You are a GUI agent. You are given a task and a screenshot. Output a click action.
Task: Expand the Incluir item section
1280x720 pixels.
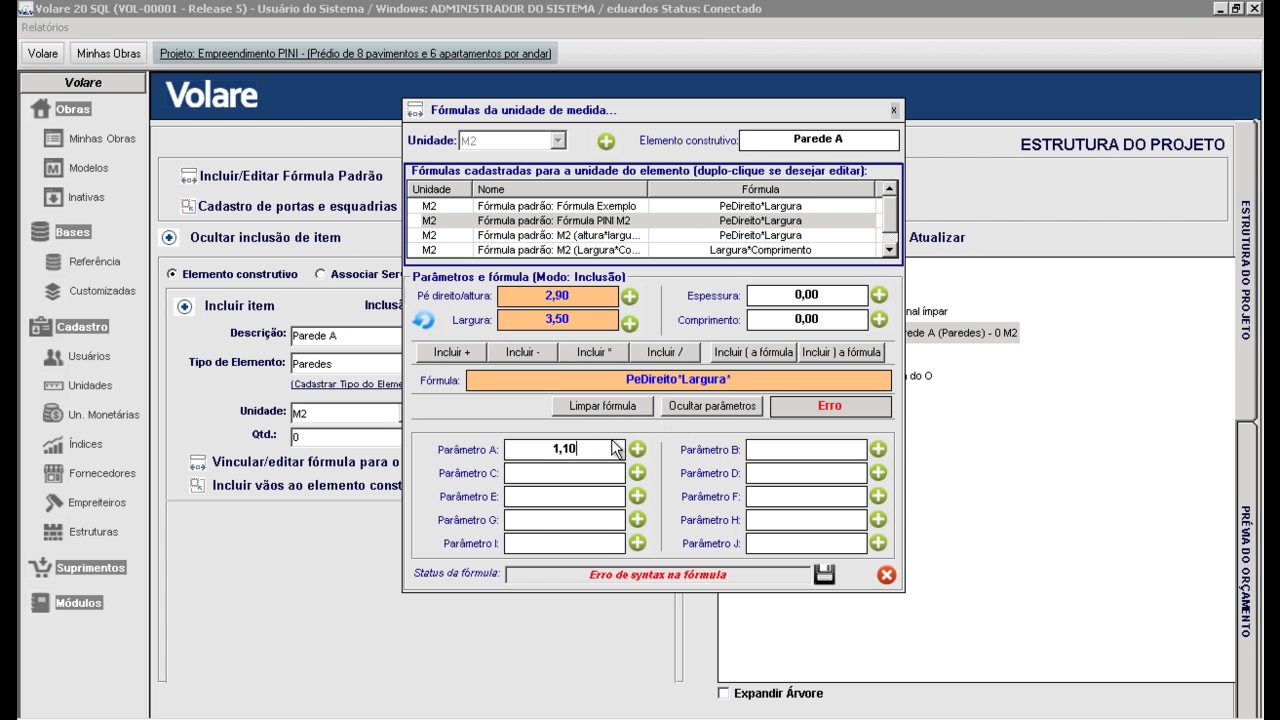pyautogui.click(x=184, y=307)
